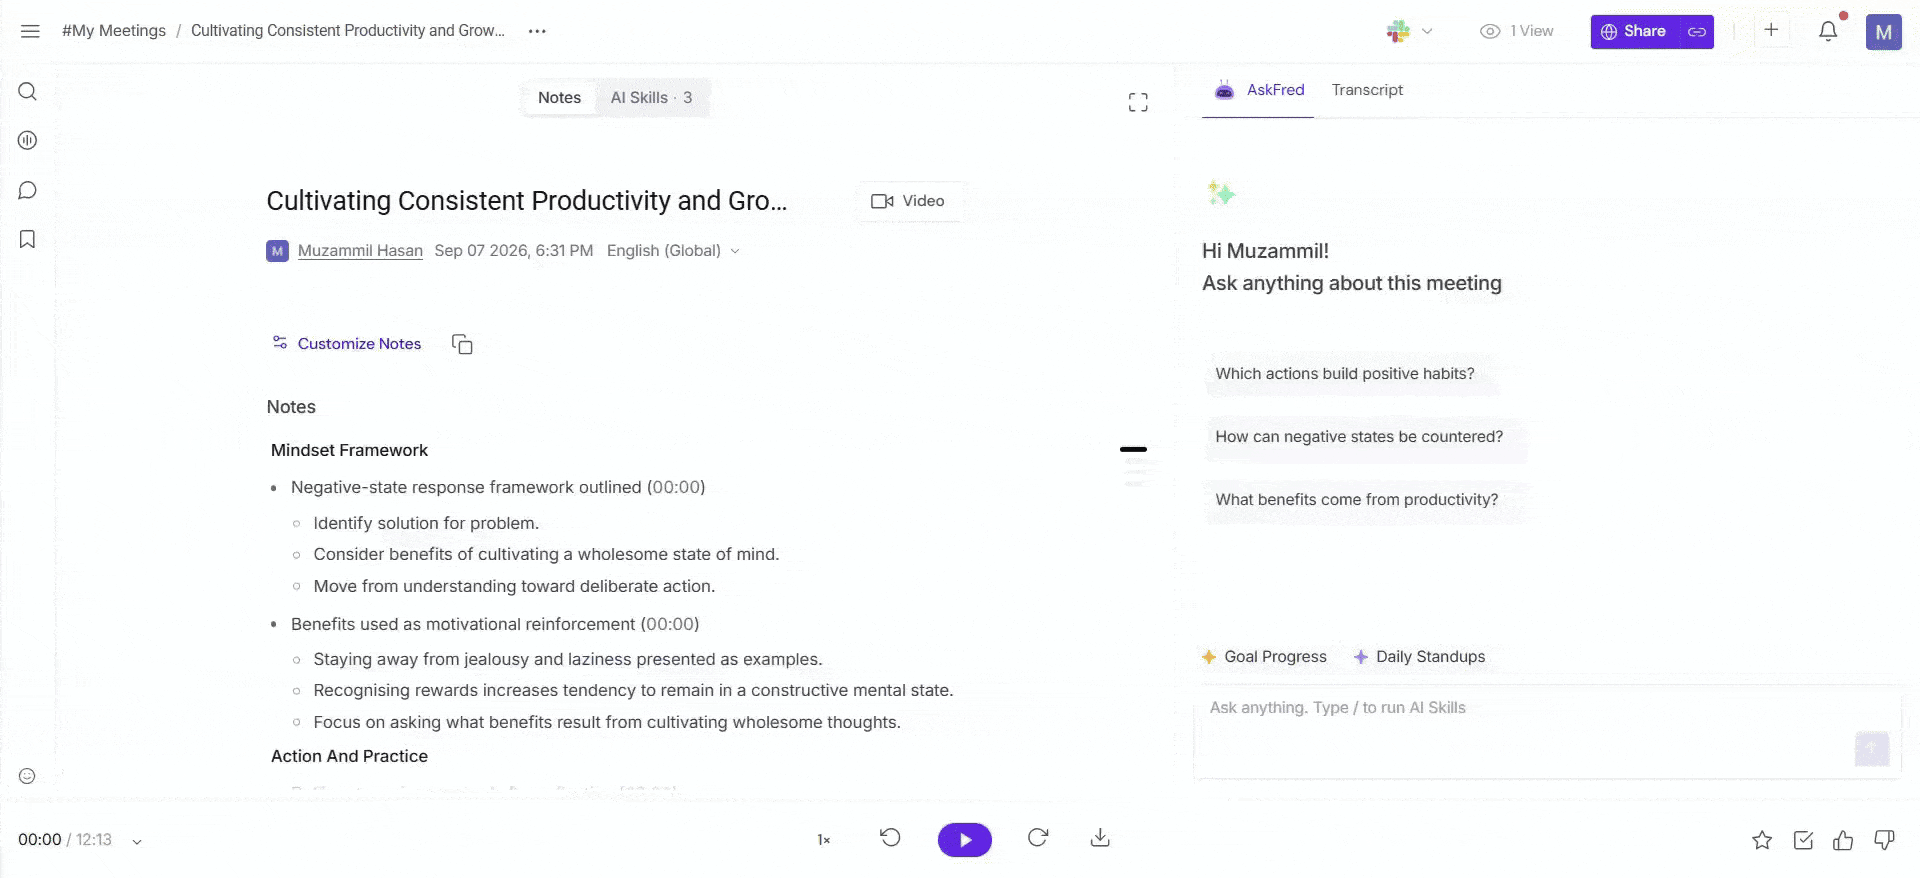1920x878 pixels.
Task: Open the English (Global) language dropdown
Action: click(673, 251)
